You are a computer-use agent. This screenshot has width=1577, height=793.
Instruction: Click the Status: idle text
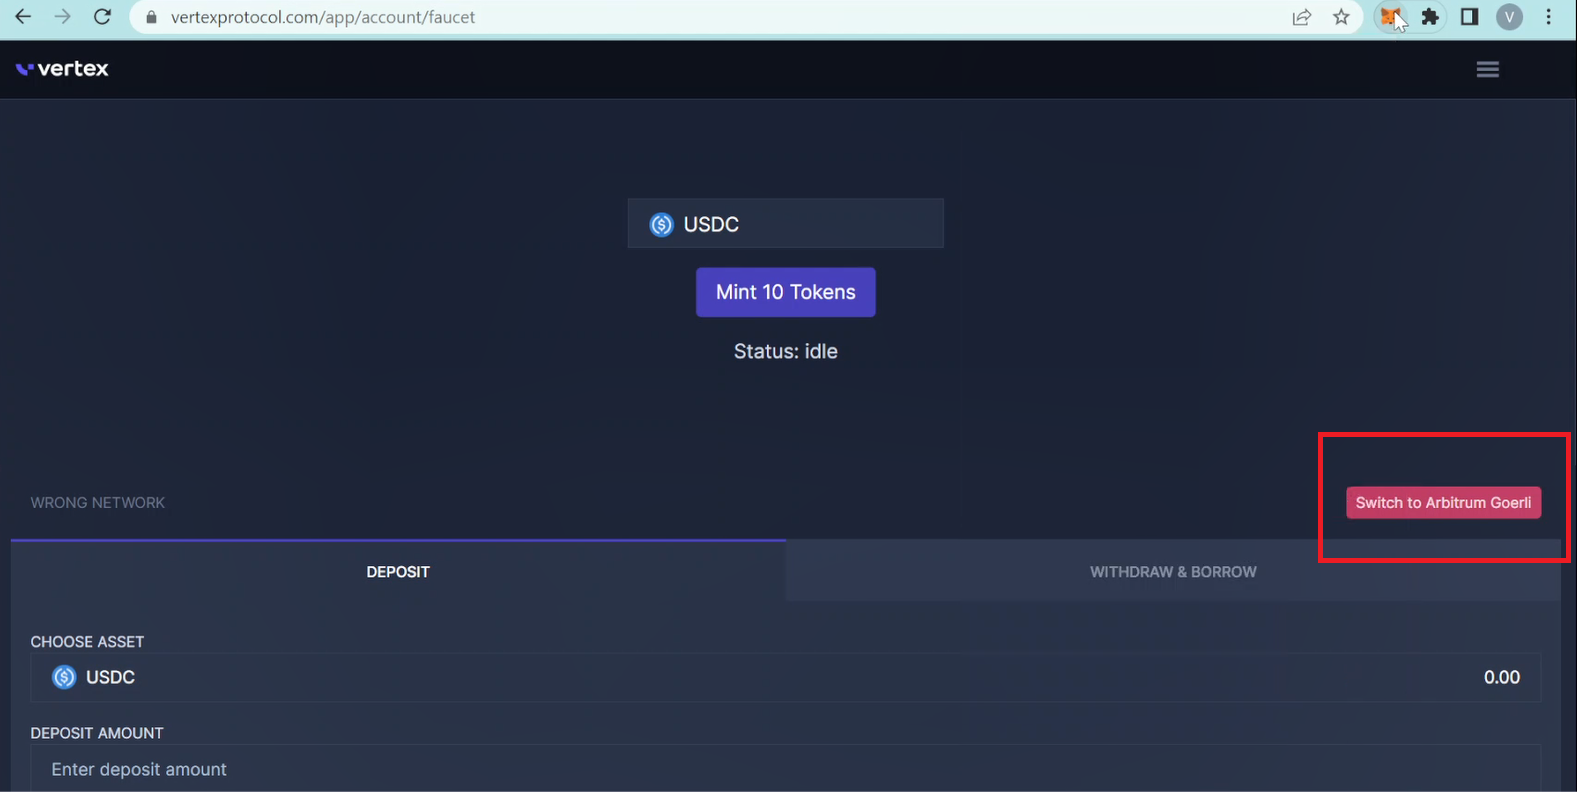[x=785, y=351]
